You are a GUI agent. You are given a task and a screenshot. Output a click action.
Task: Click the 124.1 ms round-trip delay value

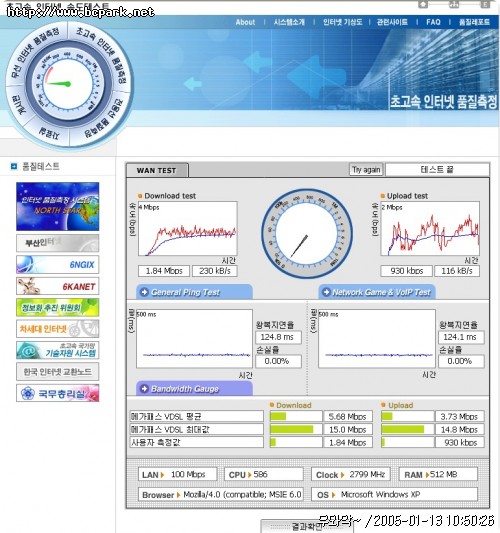pyautogui.click(x=461, y=337)
